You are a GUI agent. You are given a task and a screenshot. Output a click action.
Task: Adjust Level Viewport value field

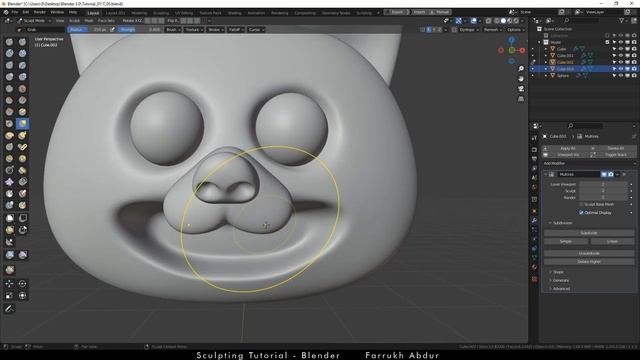point(603,184)
